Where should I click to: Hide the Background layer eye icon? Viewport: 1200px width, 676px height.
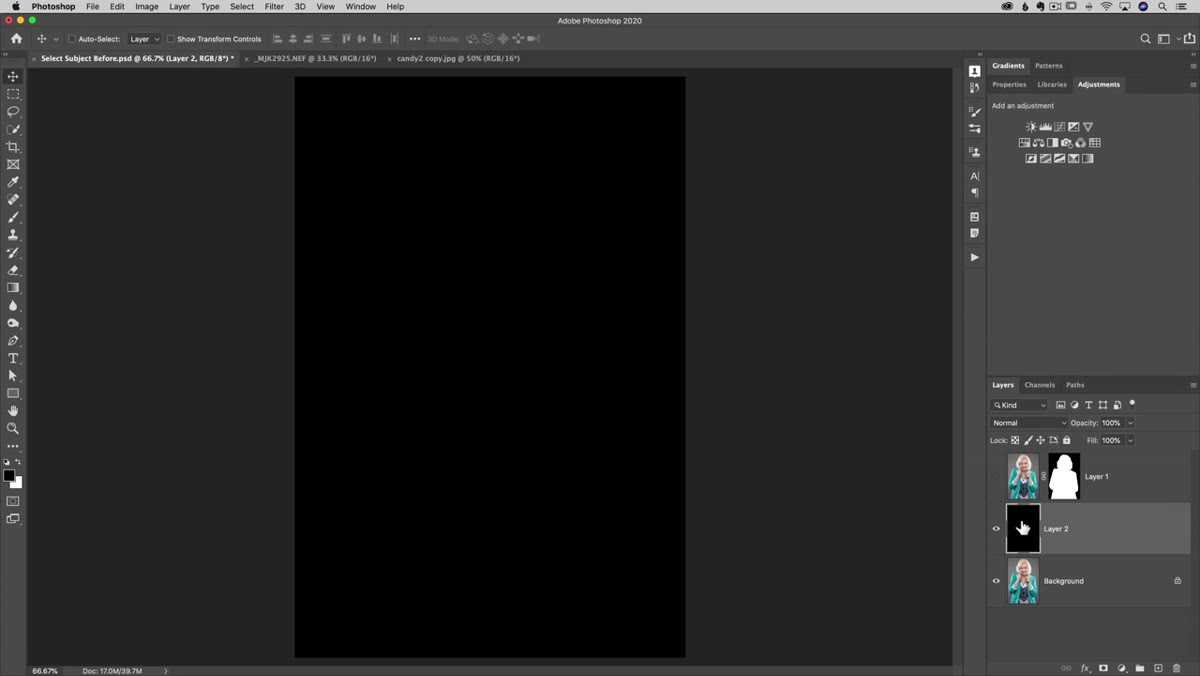[996, 581]
